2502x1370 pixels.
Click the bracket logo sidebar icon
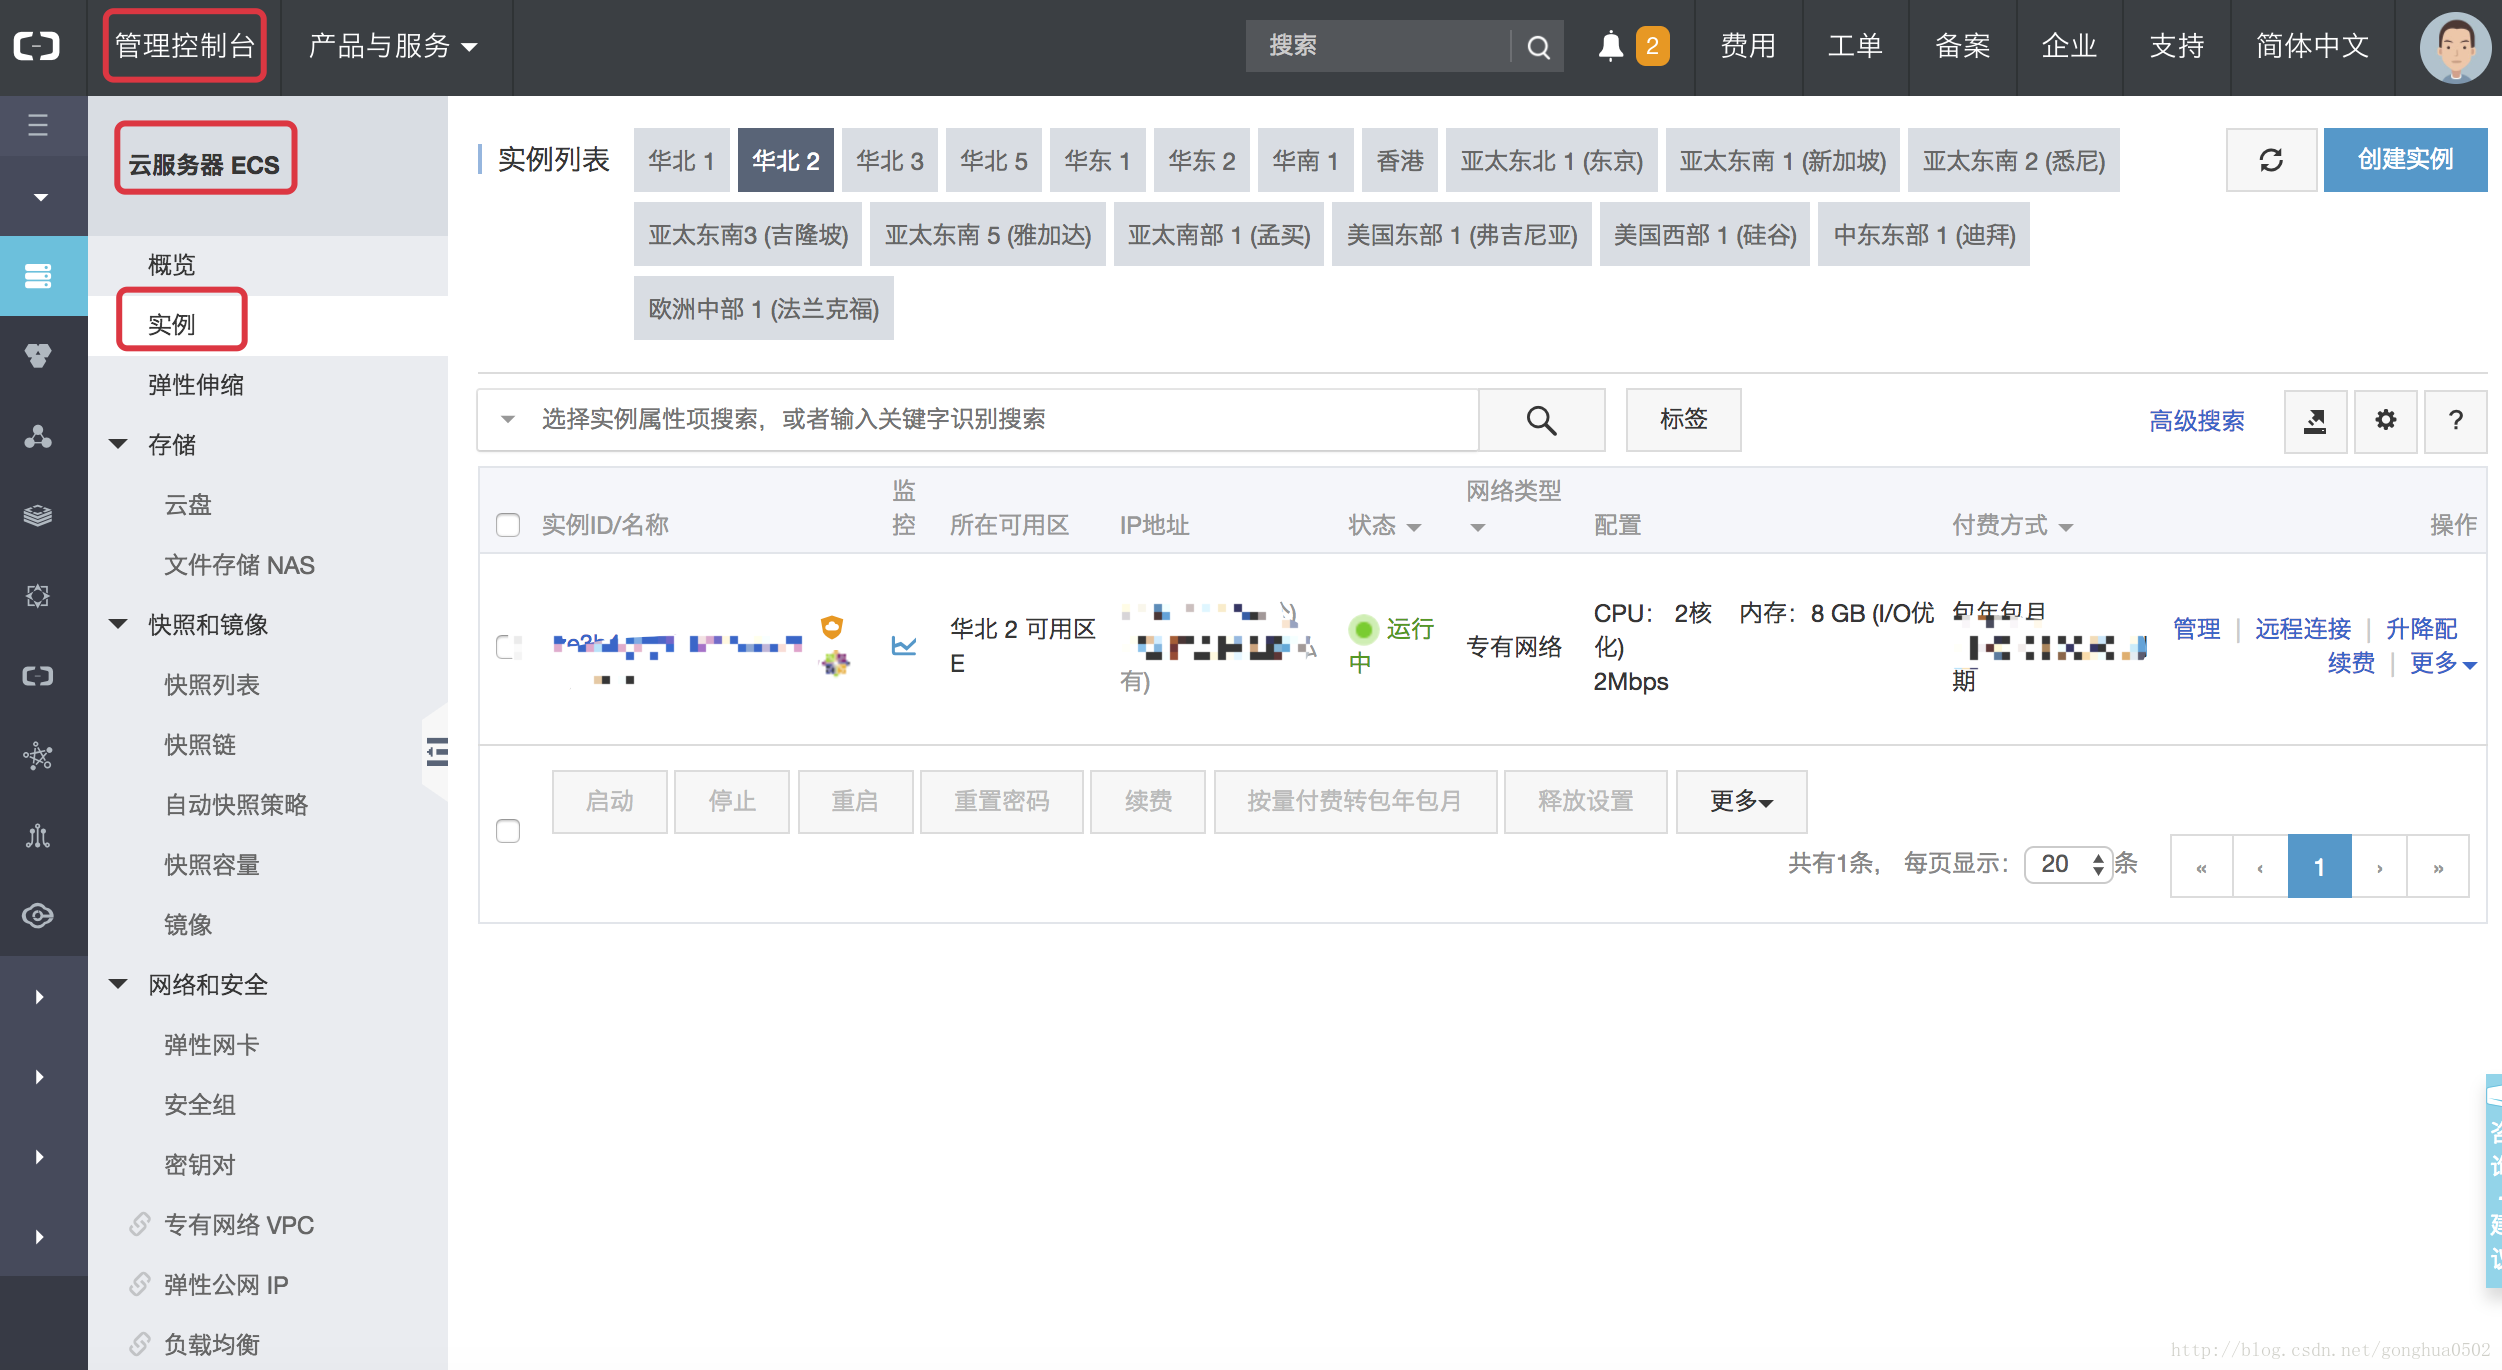[x=38, y=676]
